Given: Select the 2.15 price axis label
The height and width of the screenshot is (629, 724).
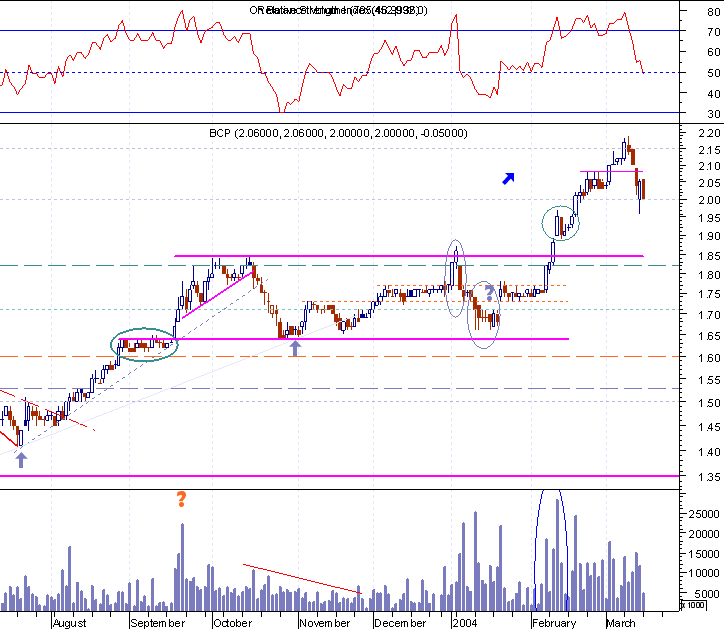Looking at the screenshot, I should click(710, 150).
